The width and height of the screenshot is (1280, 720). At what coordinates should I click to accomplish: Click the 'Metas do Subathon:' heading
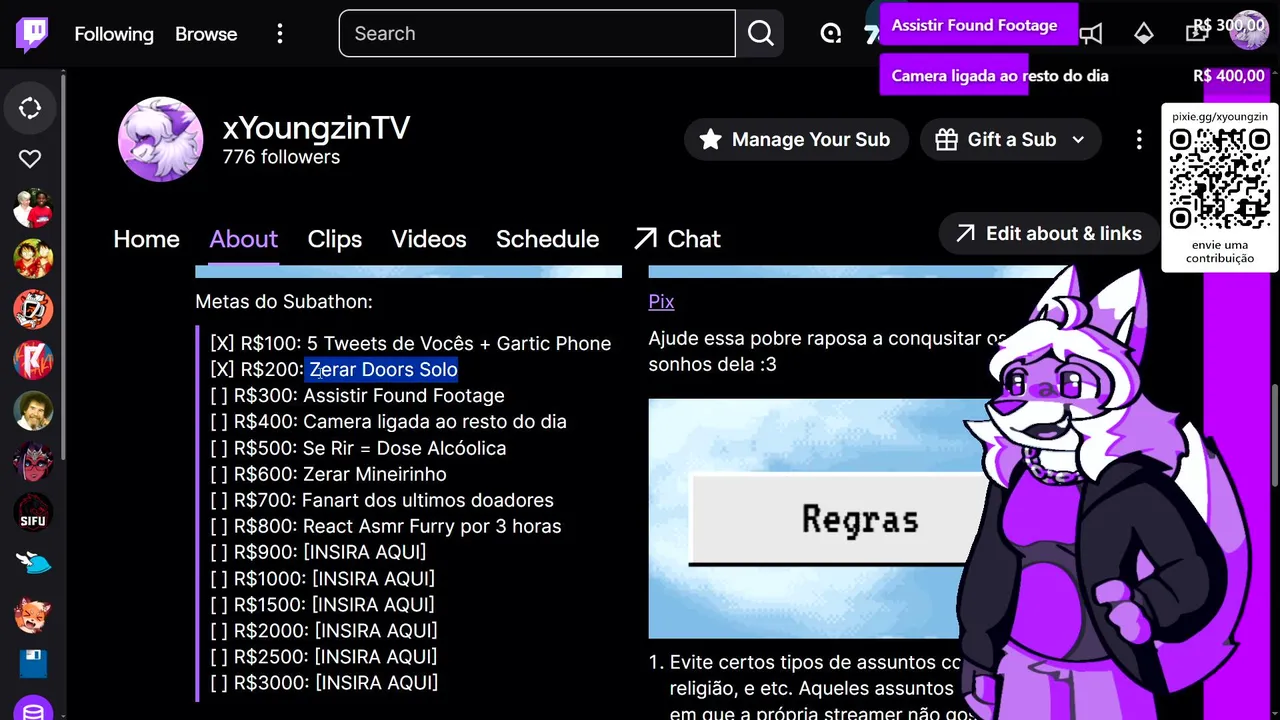pos(284,302)
